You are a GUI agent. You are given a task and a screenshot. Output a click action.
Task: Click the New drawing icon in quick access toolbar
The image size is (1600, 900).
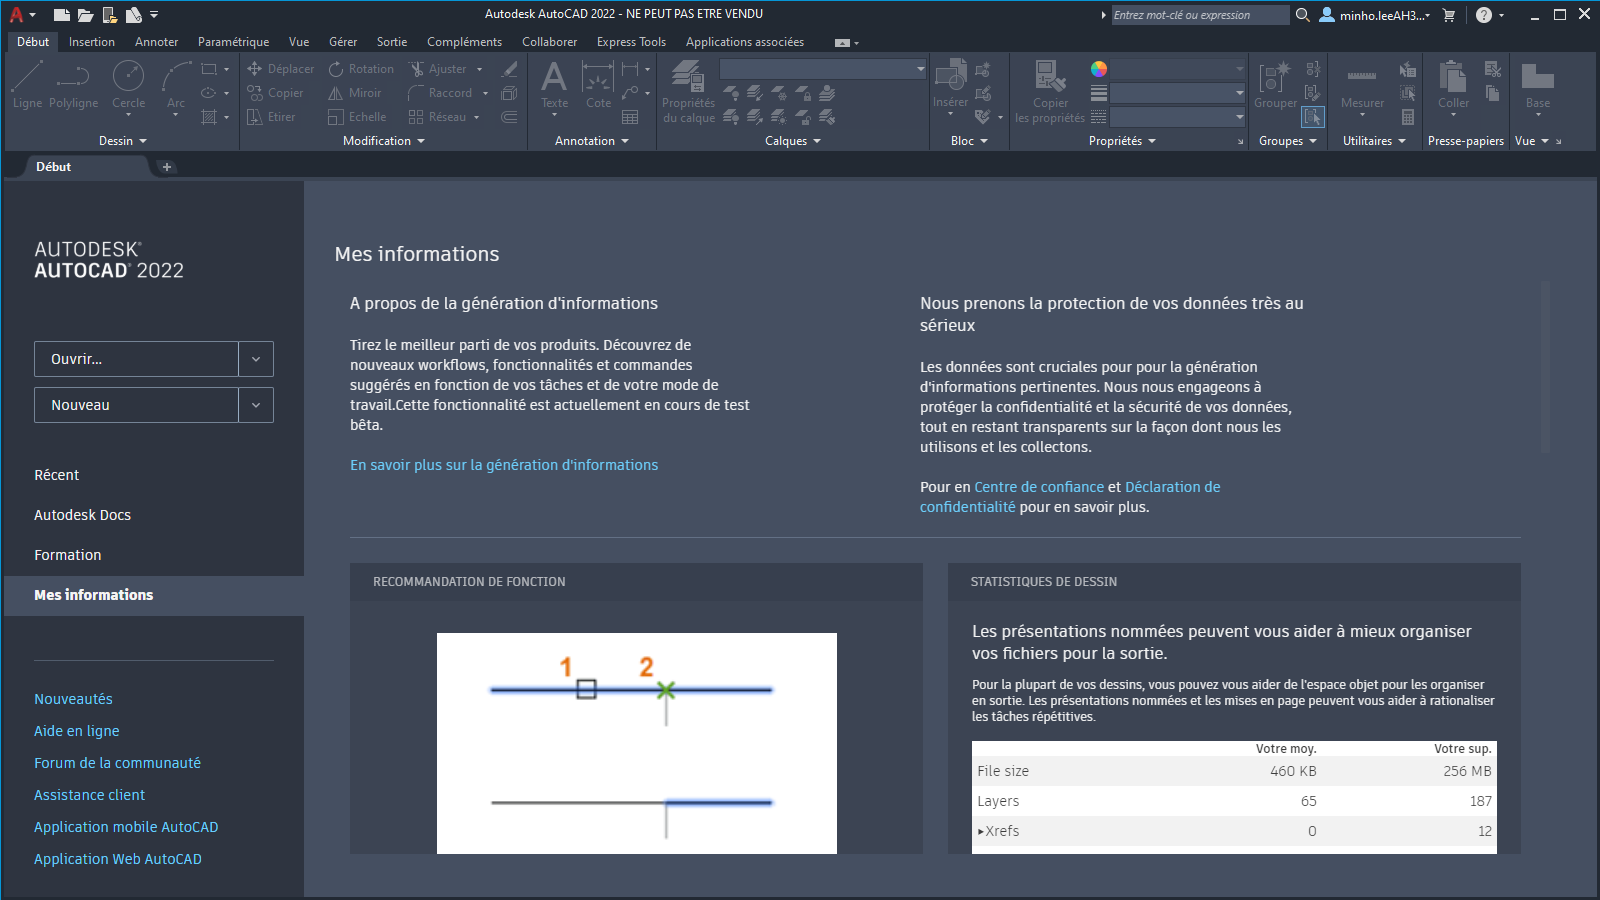click(x=62, y=15)
